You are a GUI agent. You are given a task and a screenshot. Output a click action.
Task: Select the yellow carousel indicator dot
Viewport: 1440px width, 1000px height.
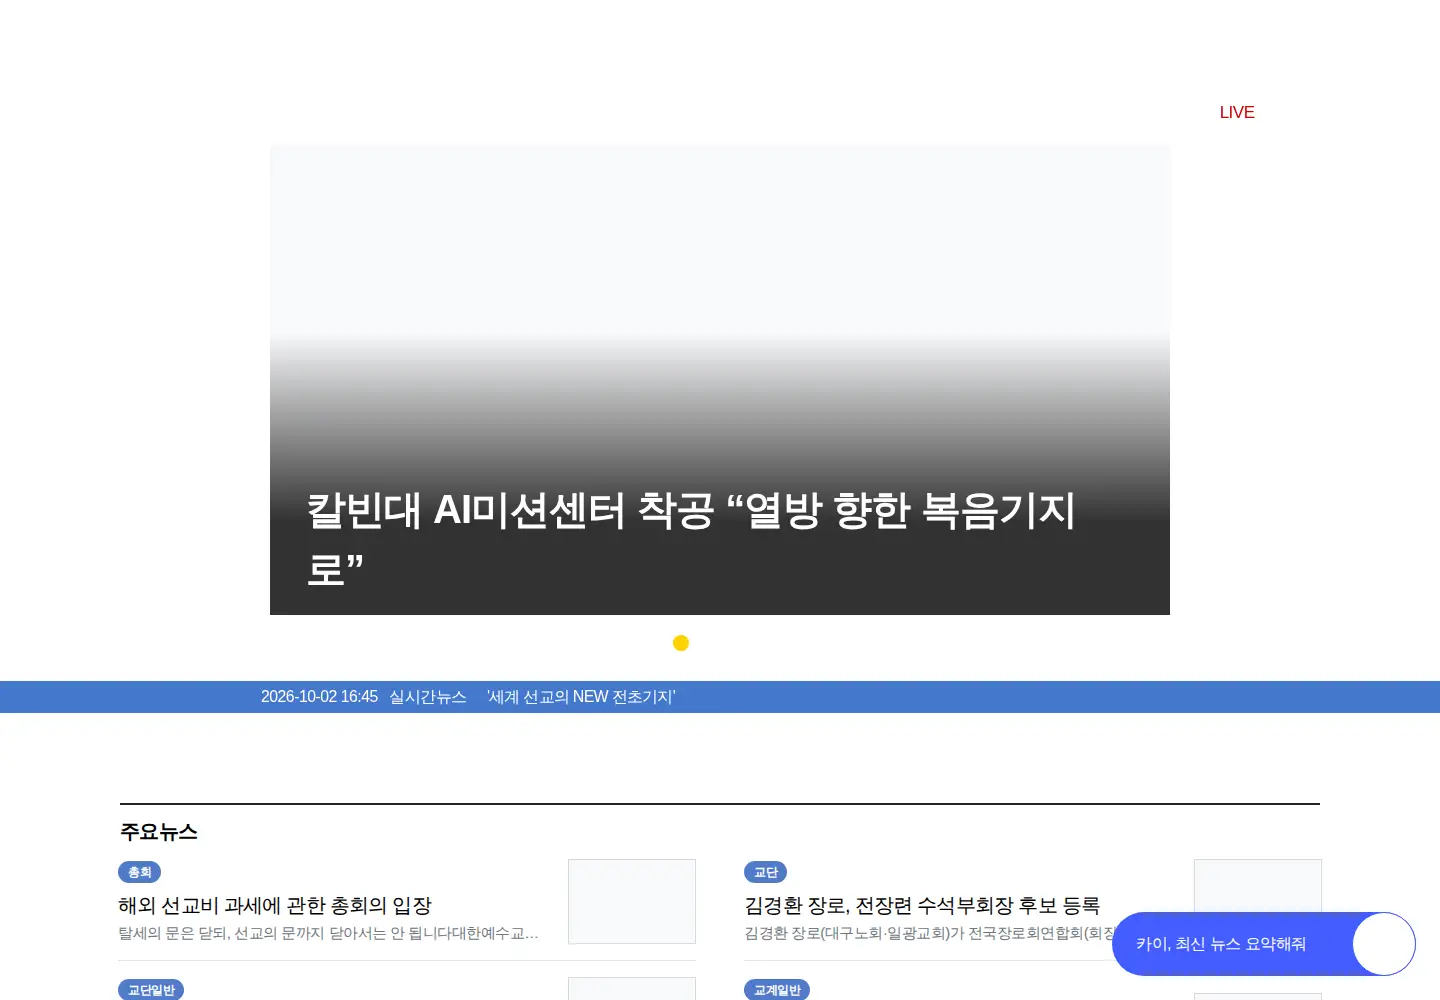681,643
